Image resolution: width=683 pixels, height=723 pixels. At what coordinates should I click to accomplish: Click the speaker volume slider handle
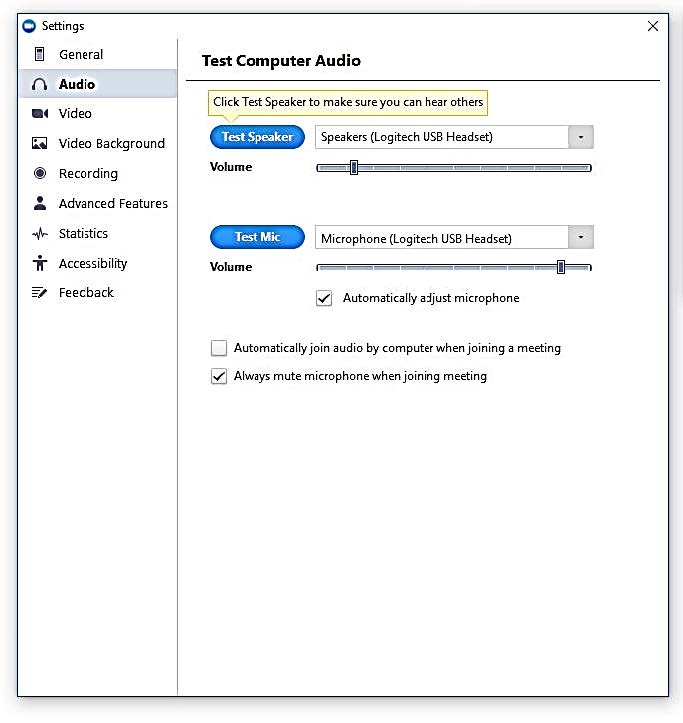pos(354,167)
